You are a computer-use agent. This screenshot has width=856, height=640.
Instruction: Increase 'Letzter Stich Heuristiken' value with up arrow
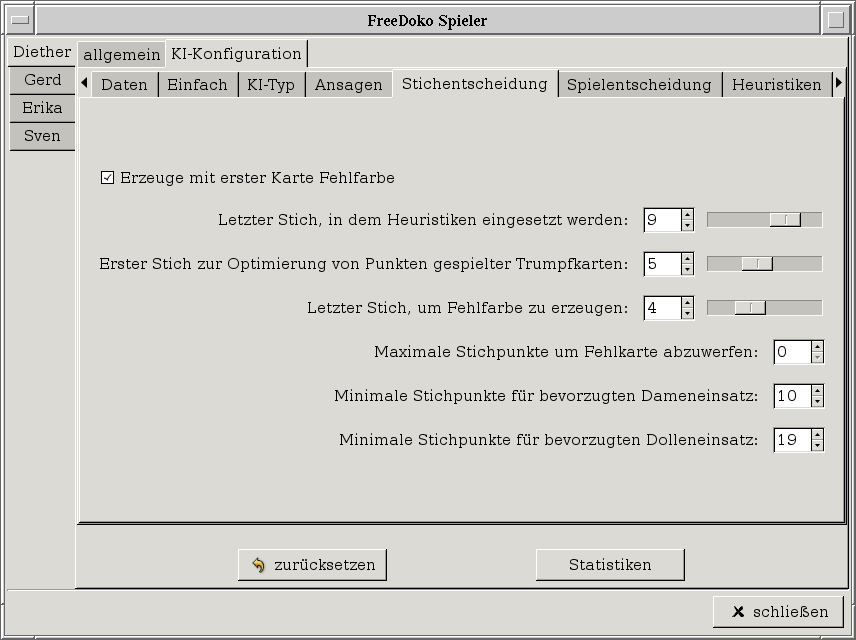tap(687, 215)
